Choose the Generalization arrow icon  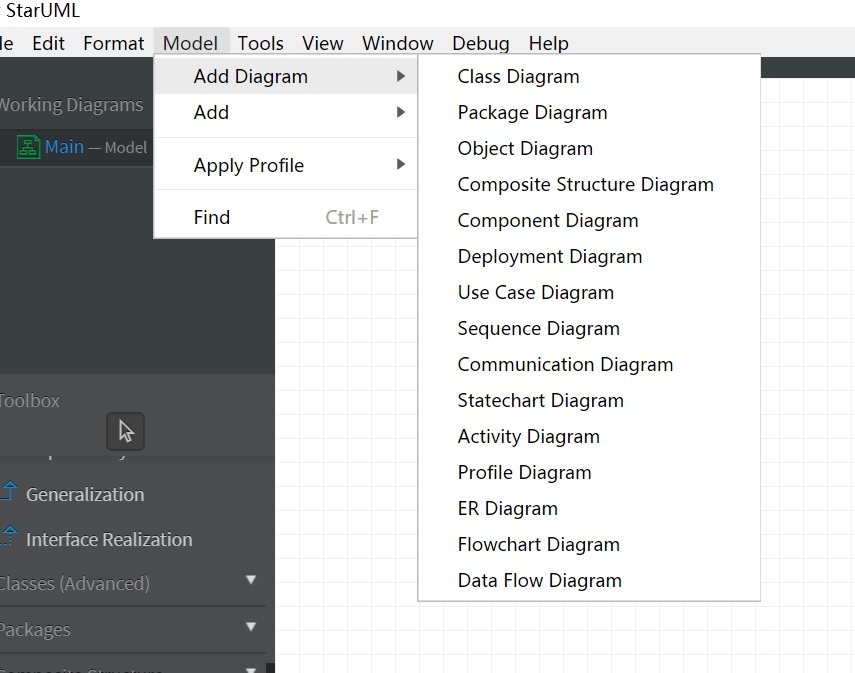pos(9,491)
